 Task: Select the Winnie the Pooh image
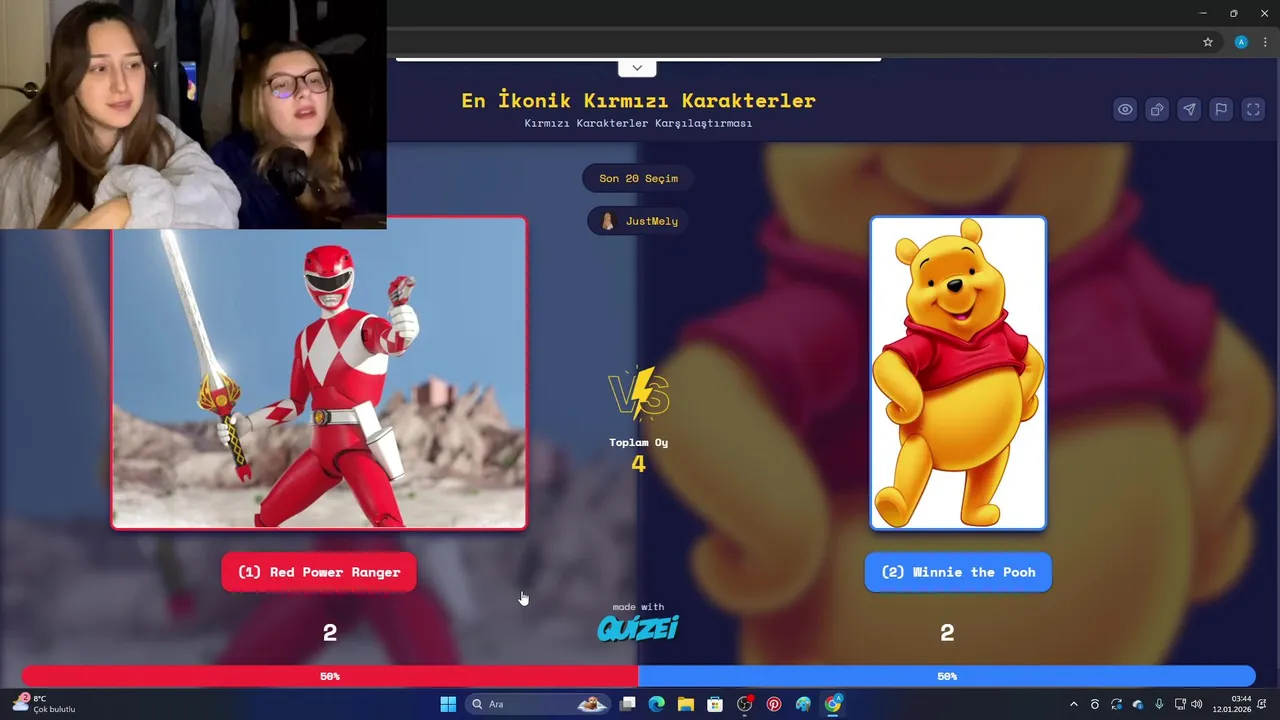pyautogui.click(x=958, y=373)
